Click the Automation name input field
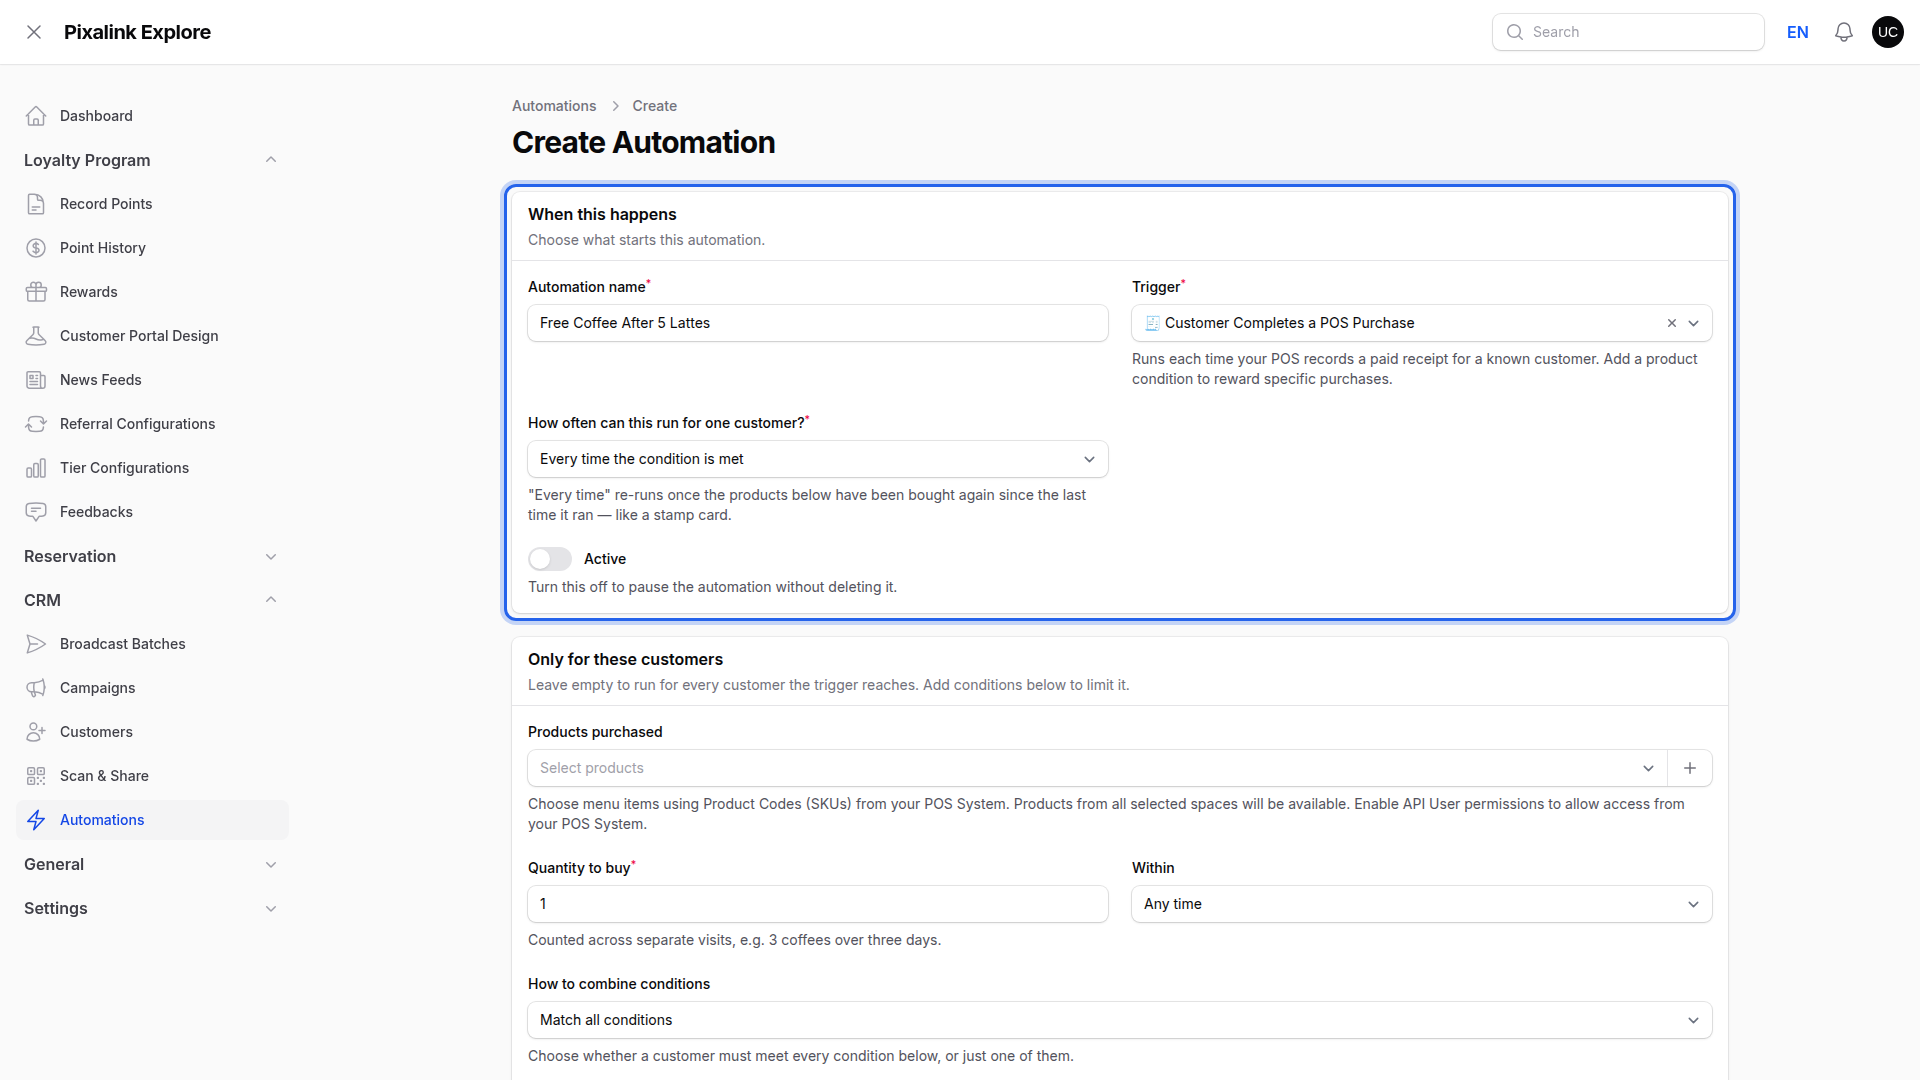 [x=818, y=323]
